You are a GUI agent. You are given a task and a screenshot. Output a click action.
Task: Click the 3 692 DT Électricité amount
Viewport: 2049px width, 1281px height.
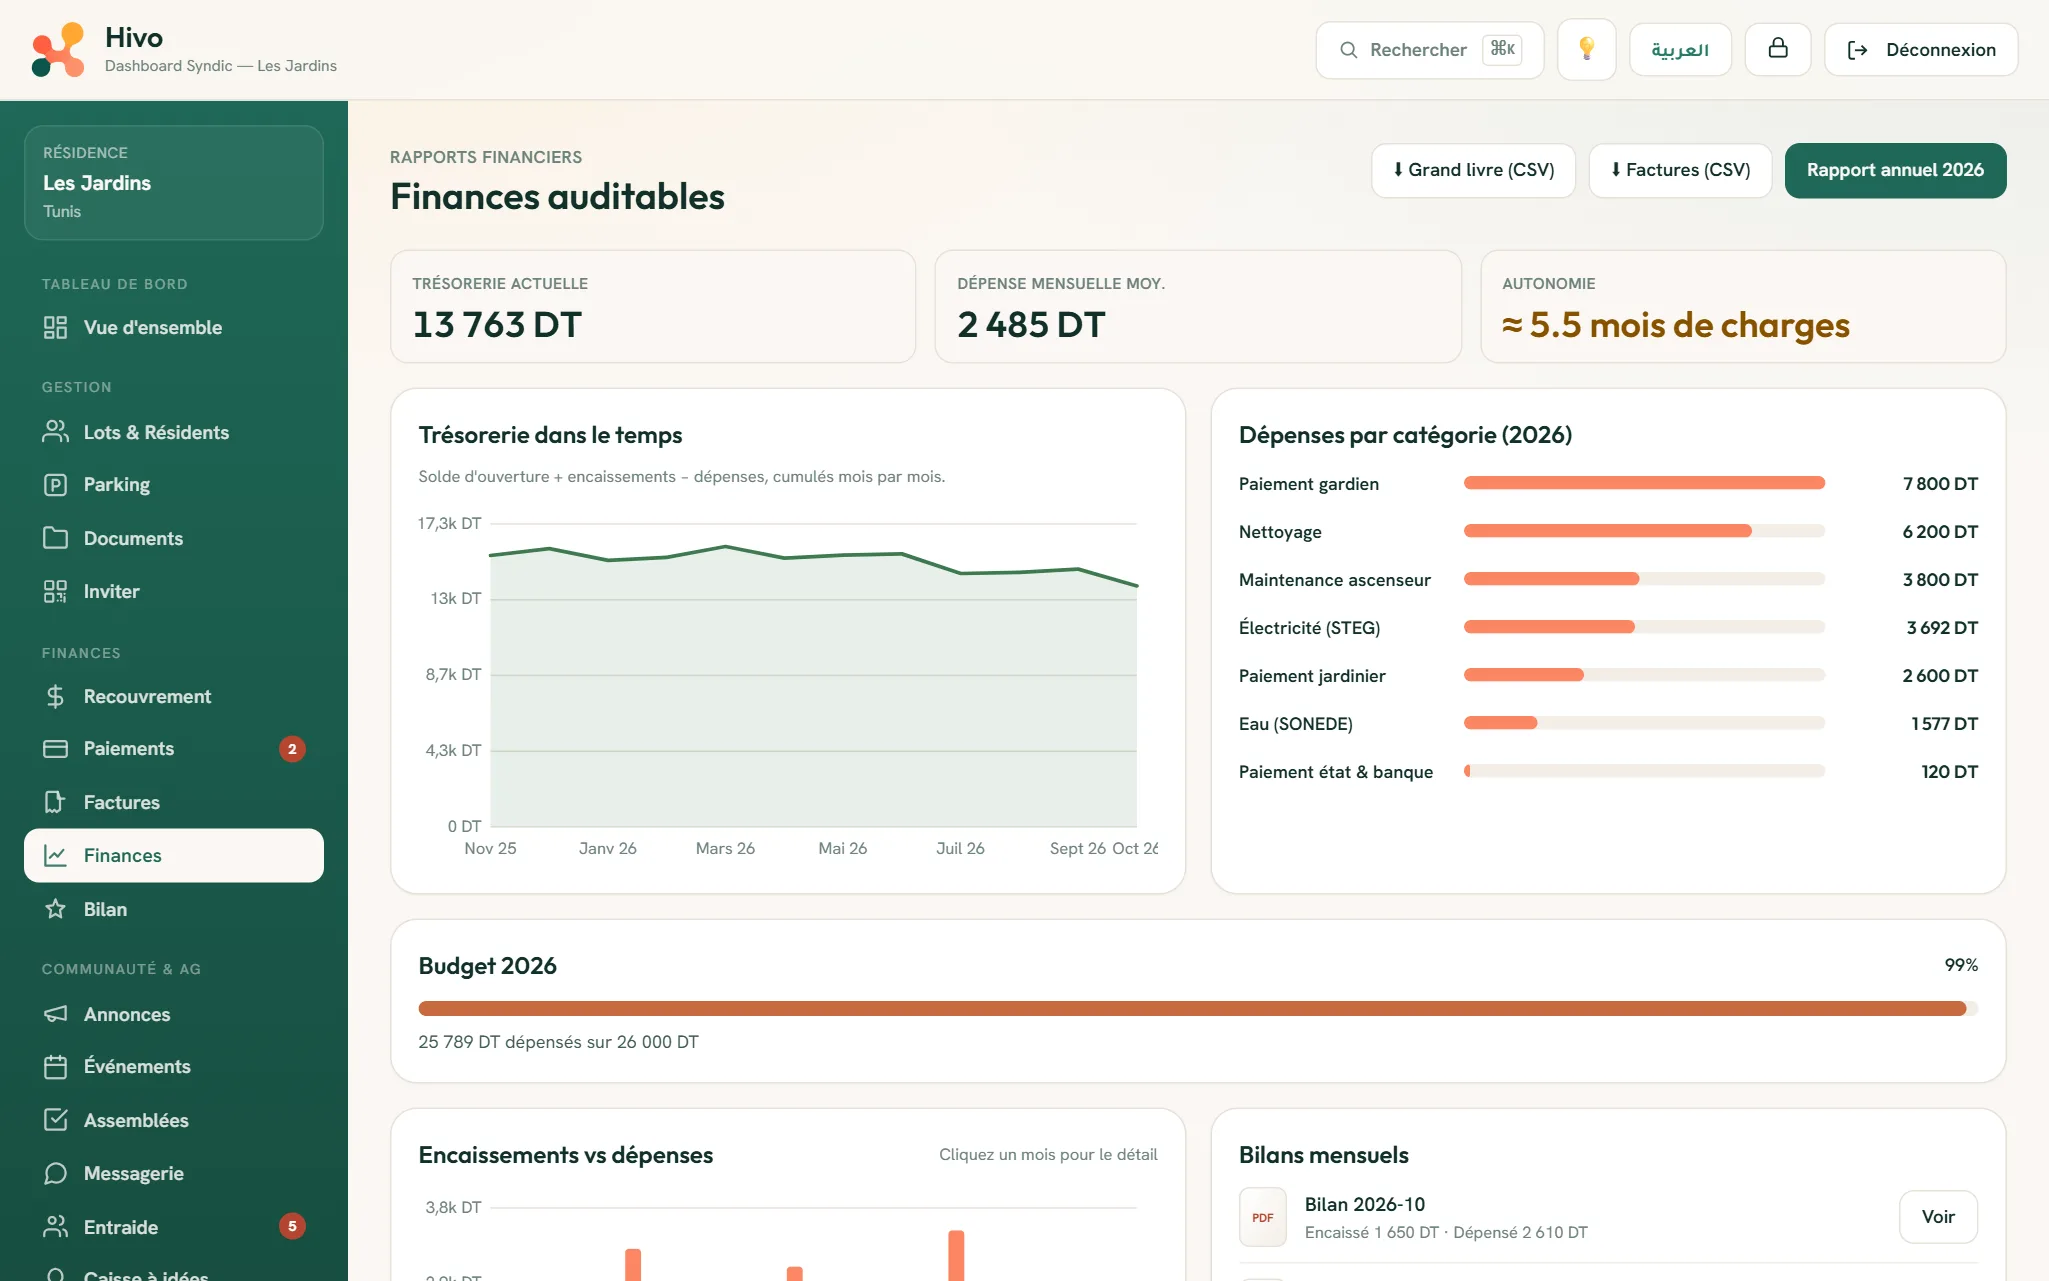[x=1942, y=628]
